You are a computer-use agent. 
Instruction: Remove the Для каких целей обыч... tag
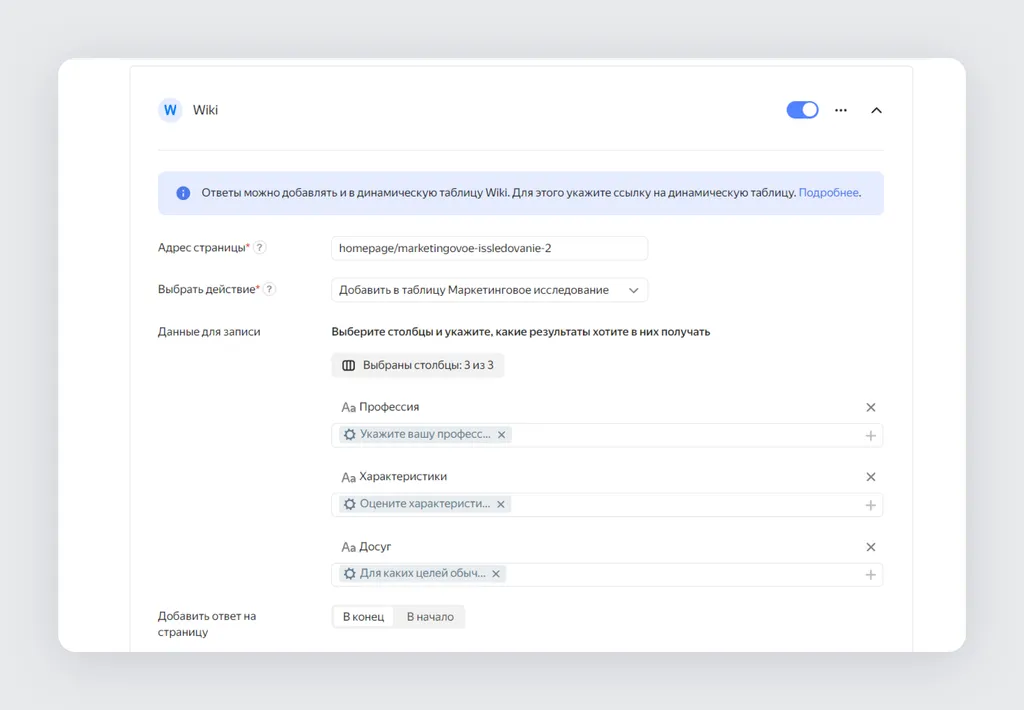[x=496, y=573]
